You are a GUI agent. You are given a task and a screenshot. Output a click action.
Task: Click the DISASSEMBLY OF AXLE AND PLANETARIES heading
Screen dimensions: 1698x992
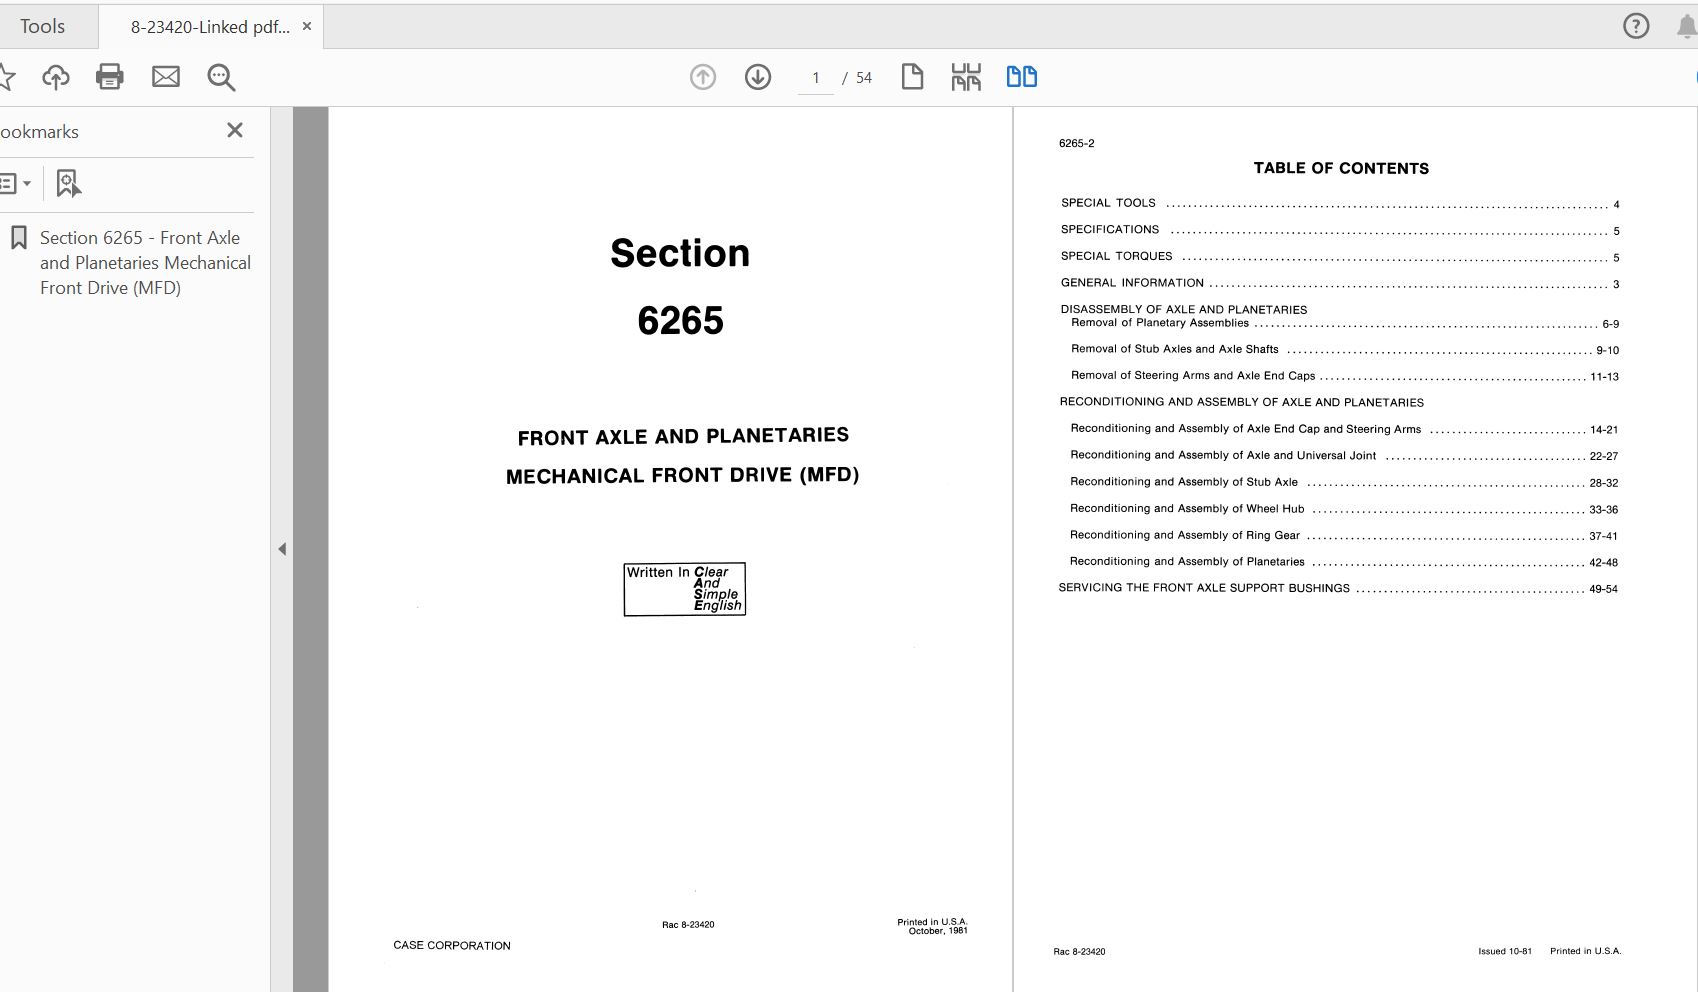[x=1184, y=310]
